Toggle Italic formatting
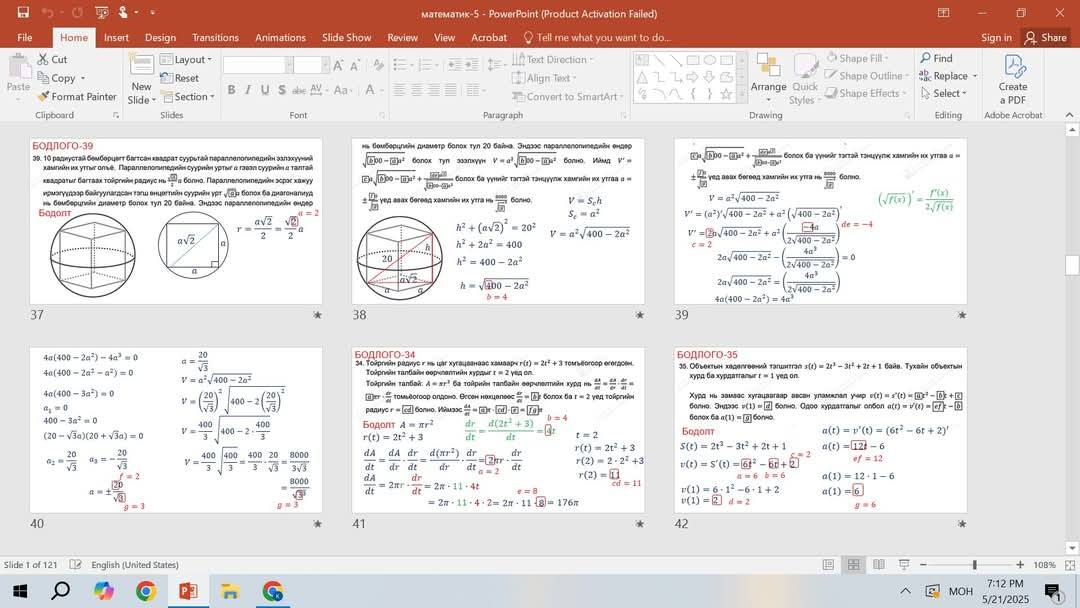 (x=248, y=90)
